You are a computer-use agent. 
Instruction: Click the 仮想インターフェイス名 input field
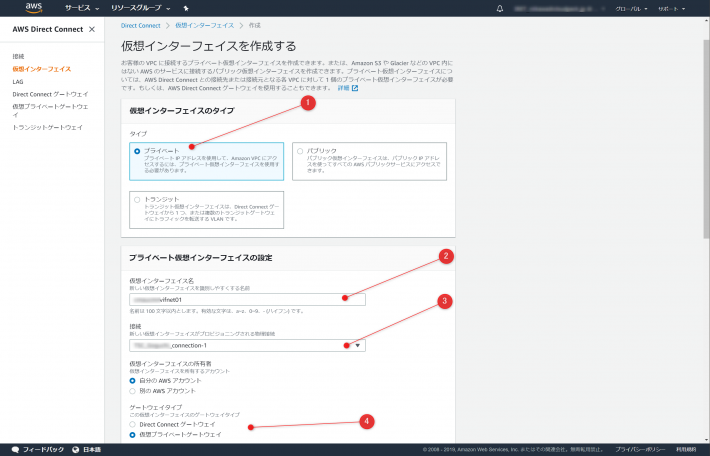[x=247, y=300]
